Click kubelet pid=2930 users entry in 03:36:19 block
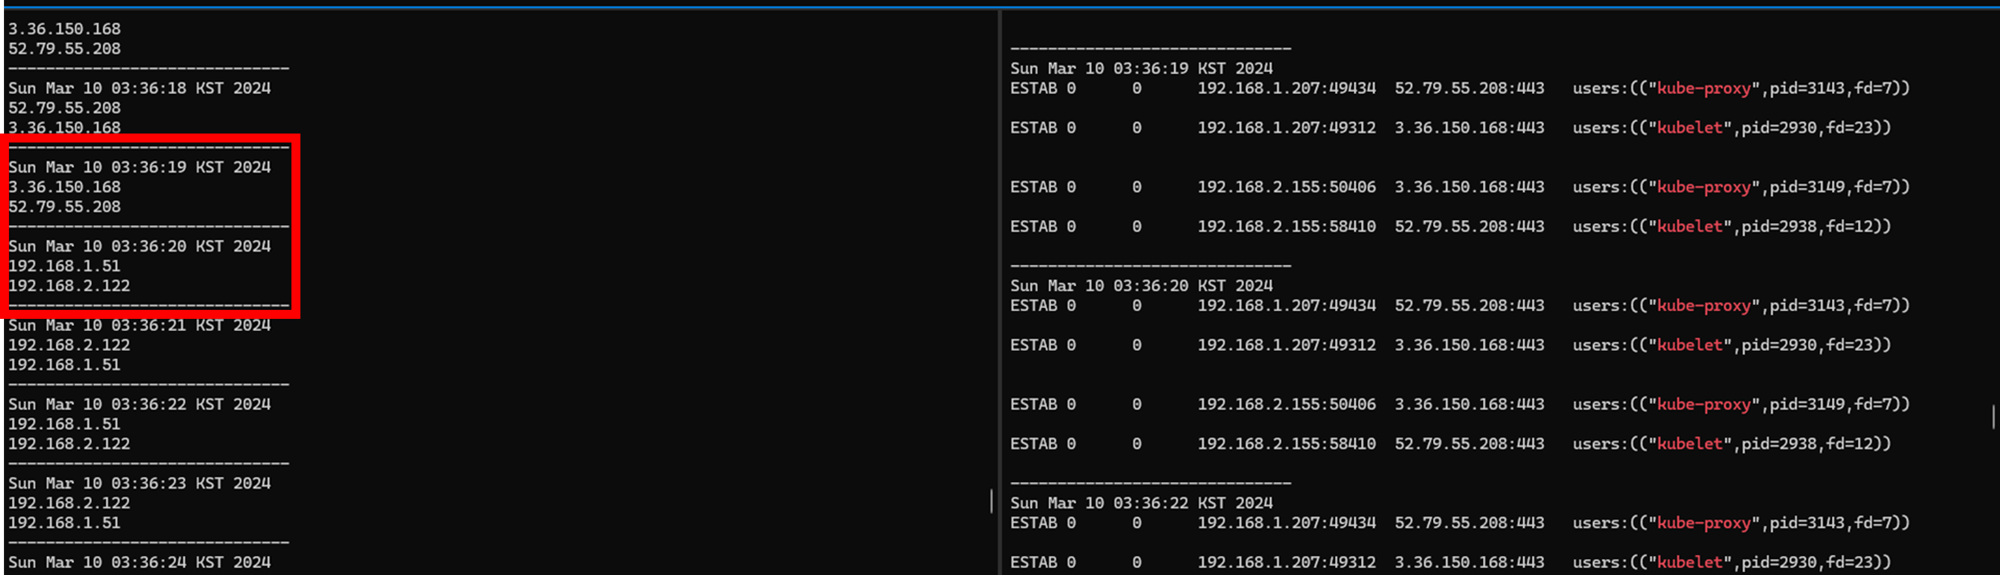The width and height of the screenshot is (2000, 575). 1732,128
